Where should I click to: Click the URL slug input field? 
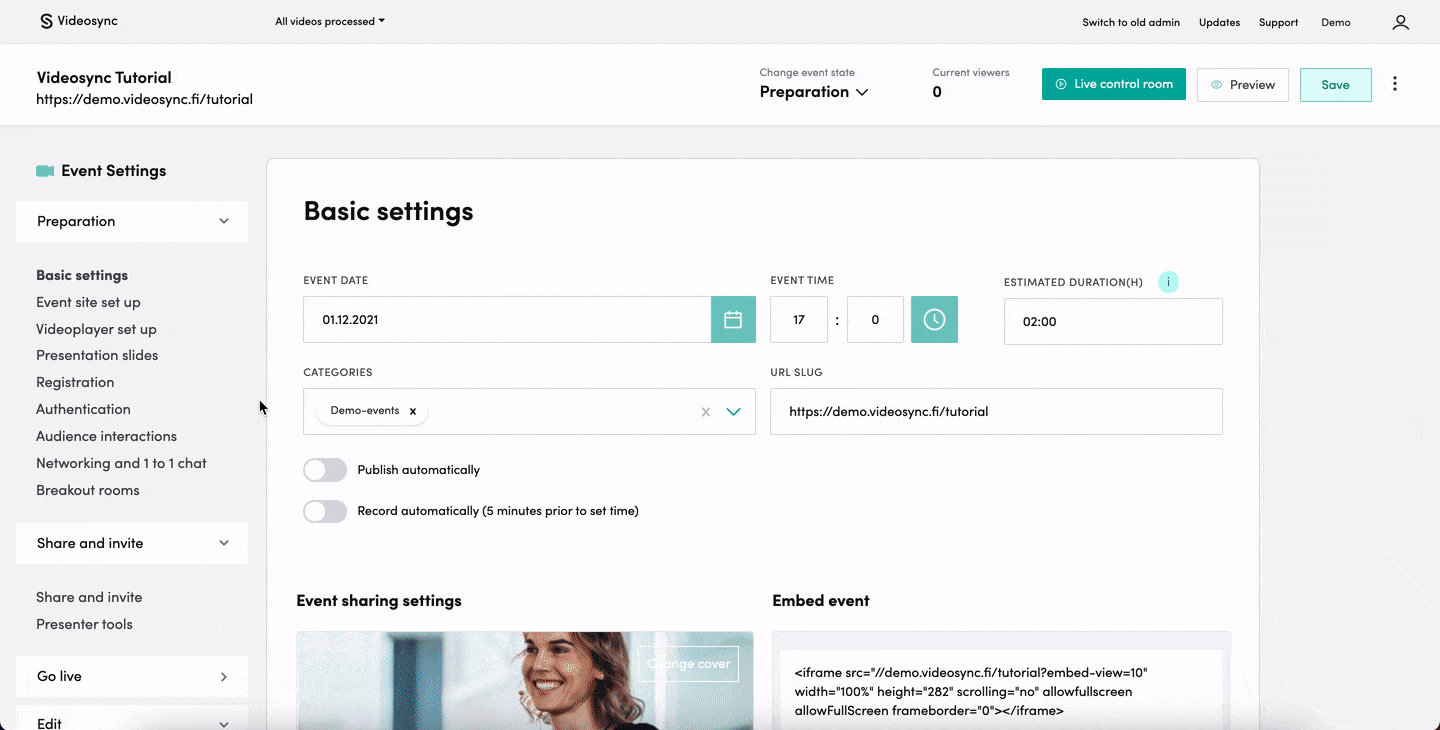pyautogui.click(x=995, y=411)
